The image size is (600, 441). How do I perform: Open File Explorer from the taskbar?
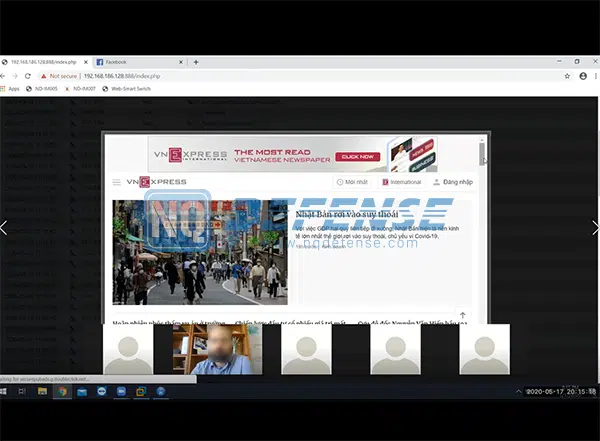coord(42,391)
